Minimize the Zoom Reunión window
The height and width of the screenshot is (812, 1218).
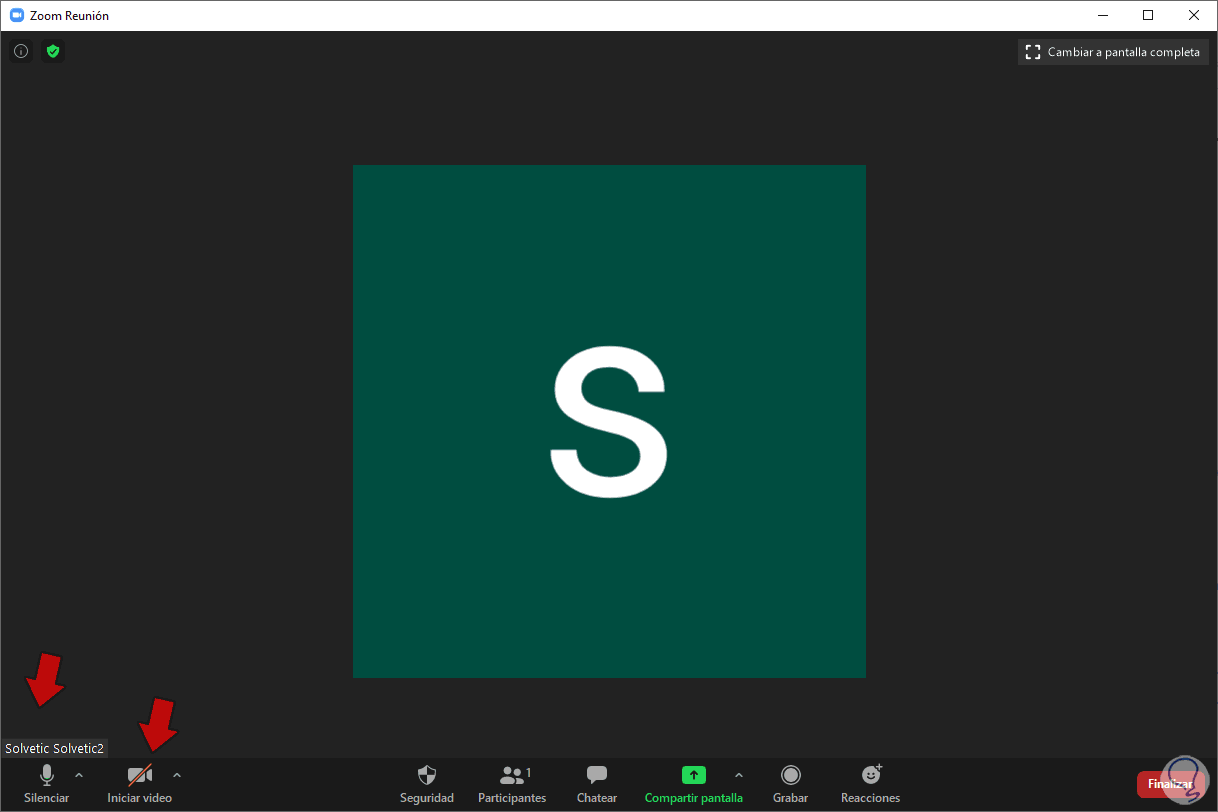pyautogui.click(x=1103, y=15)
